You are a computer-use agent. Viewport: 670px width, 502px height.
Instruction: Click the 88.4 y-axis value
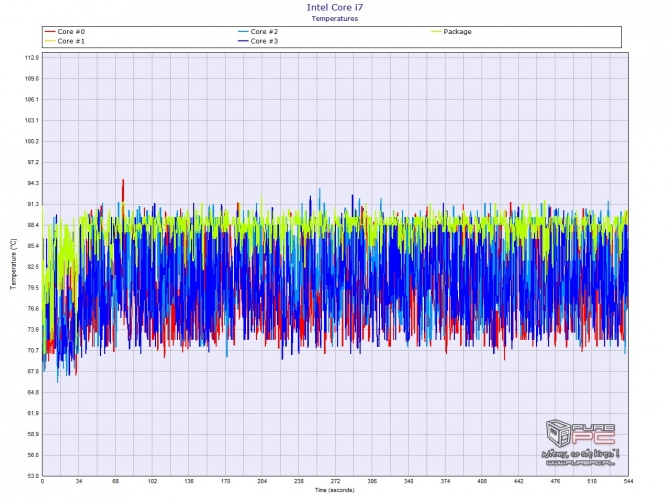(x=32, y=225)
